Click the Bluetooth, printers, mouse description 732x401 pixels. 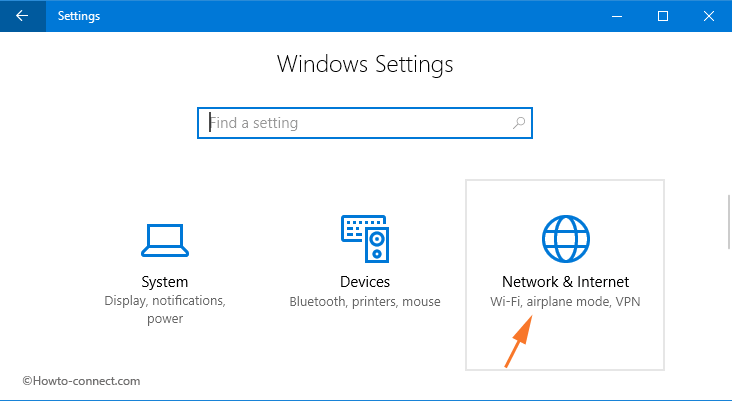click(x=365, y=302)
